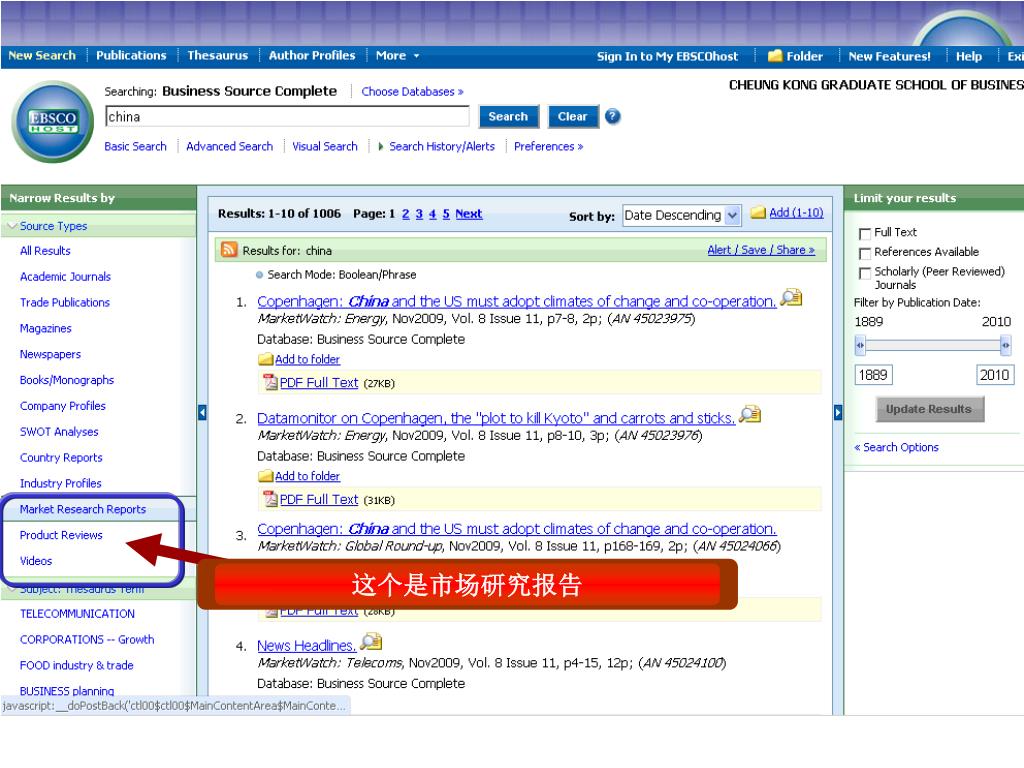Filter by Product Reviews
The height and width of the screenshot is (768, 1024).
(61, 535)
